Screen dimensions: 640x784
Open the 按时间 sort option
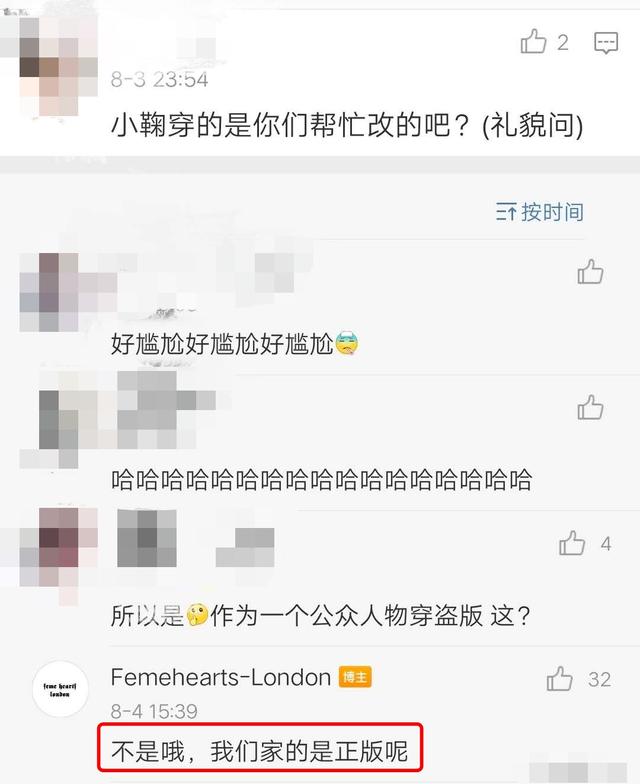tap(552, 212)
